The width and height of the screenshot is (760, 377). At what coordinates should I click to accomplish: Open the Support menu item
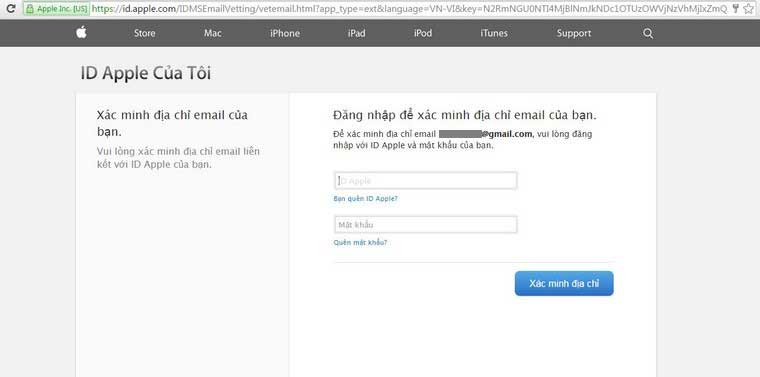click(574, 33)
